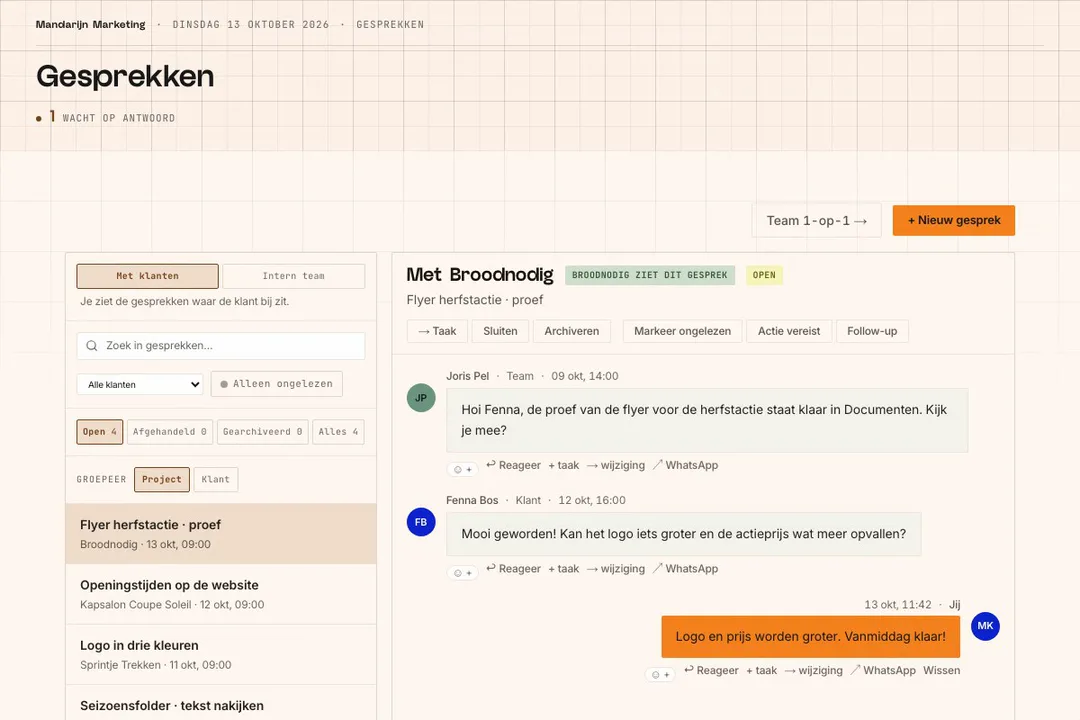The height and width of the screenshot is (720, 1080).
Task: Group conversations by Klant
Action: (216, 480)
